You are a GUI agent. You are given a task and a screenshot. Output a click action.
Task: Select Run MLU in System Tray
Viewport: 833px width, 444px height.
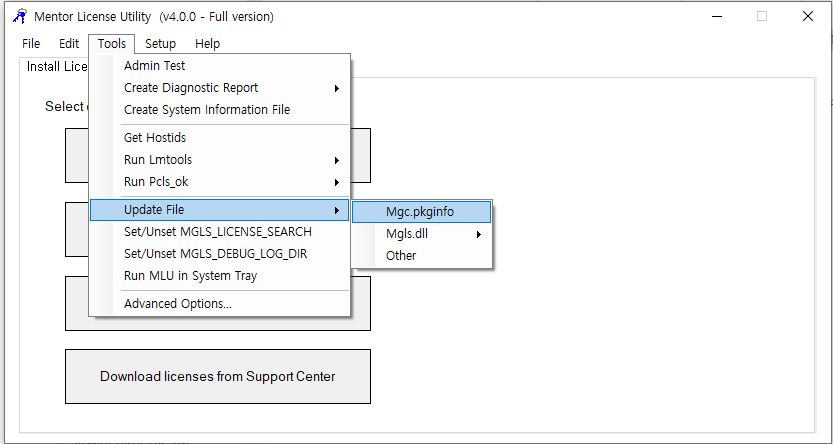point(190,276)
